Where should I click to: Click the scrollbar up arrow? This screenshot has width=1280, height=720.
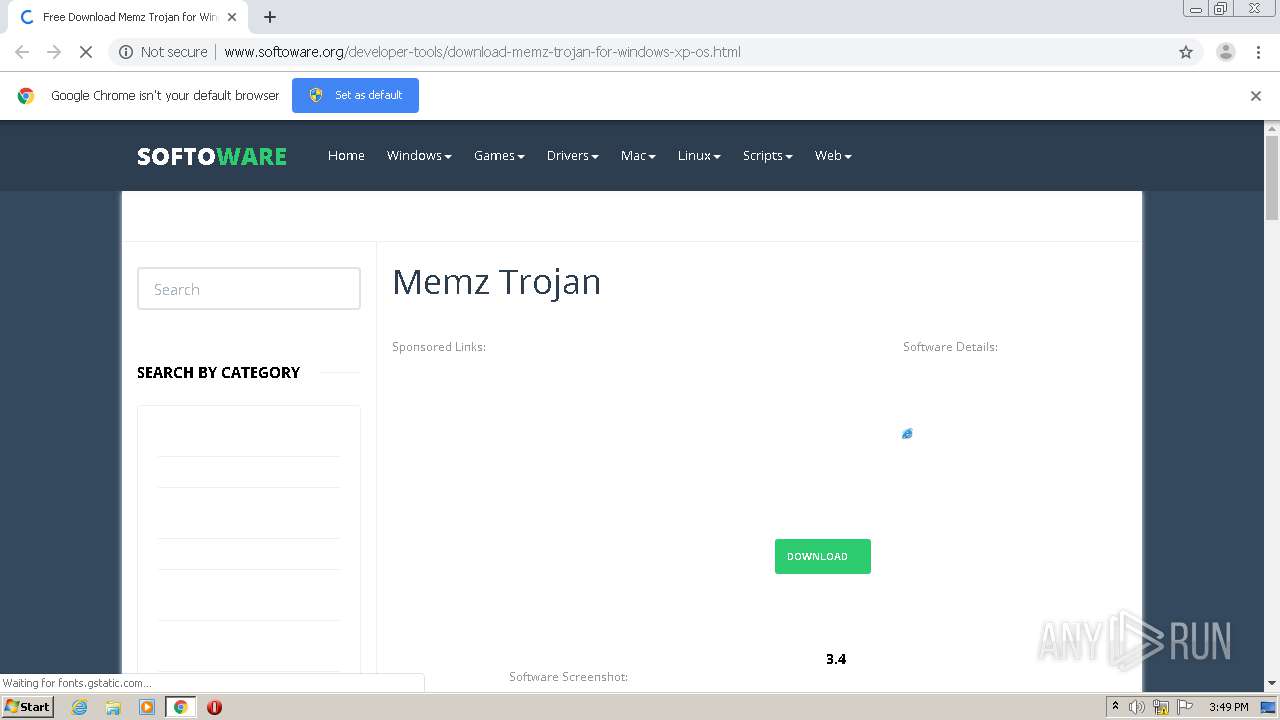[x=1272, y=128]
